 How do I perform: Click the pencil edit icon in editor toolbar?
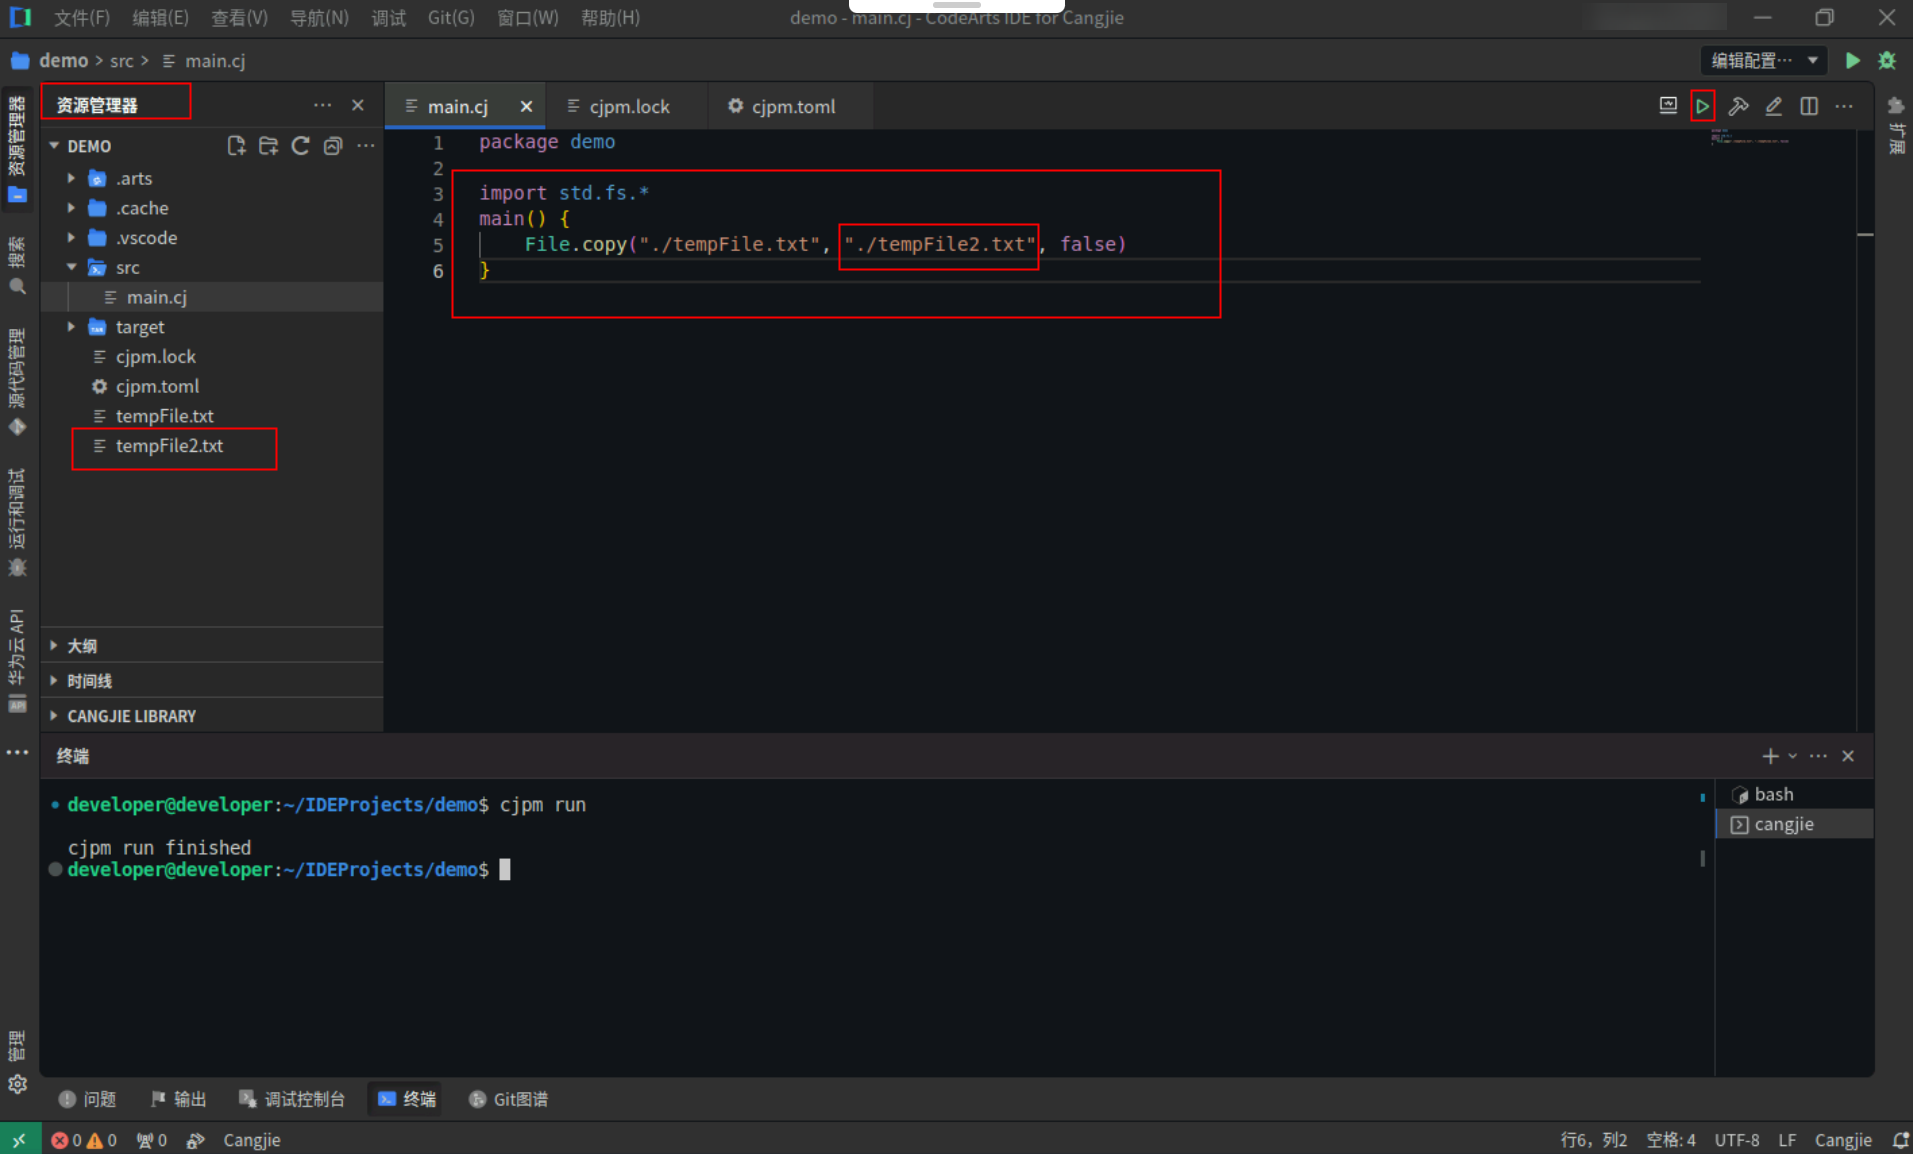click(1773, 106)
